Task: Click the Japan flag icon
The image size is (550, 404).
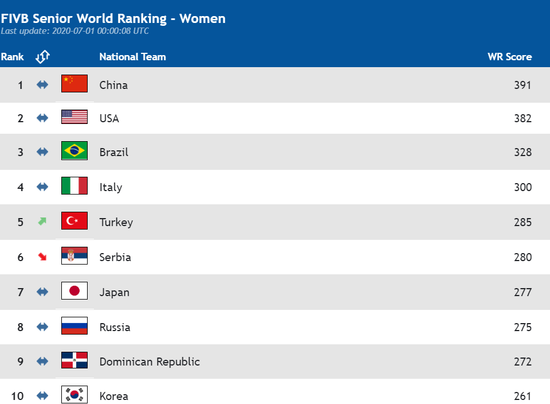Action: [74, 291]
